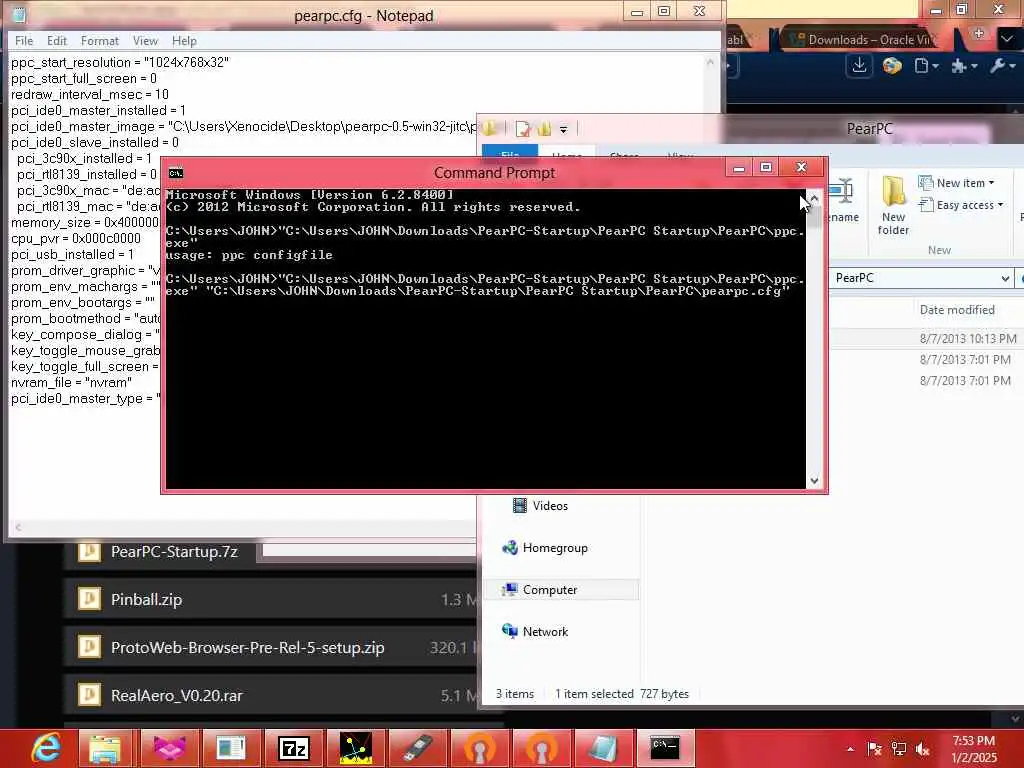Open the New item dropdown in Explorer
The image size is (1024, 768).
[x=956, y=183]
